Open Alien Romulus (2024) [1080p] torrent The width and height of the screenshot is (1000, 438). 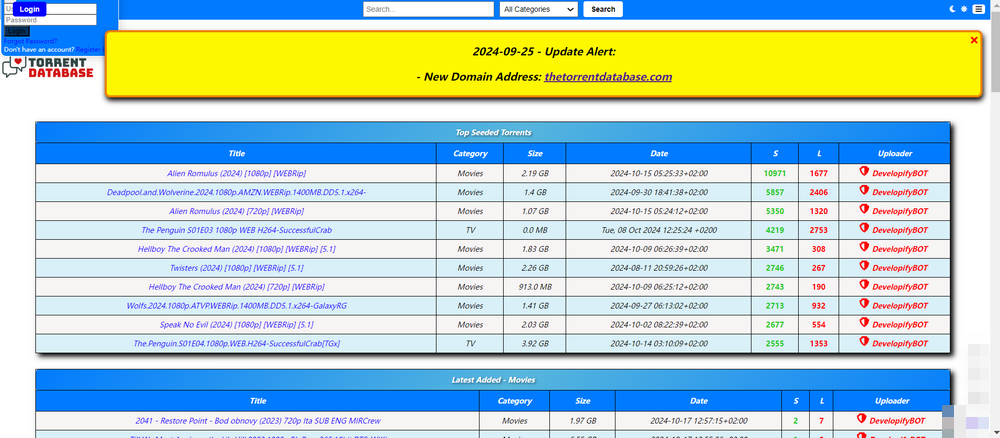(x=237, y=173)
